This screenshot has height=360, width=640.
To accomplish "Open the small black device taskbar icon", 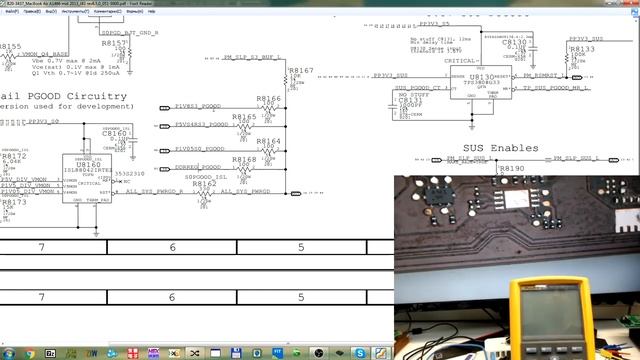I will click(339, 353).
